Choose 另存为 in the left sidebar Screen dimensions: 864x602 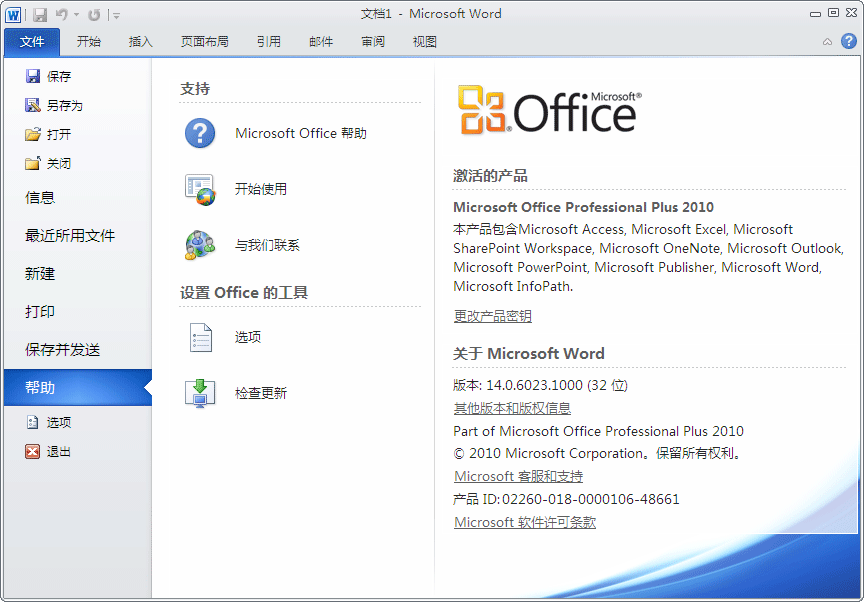tap(64, 105)
